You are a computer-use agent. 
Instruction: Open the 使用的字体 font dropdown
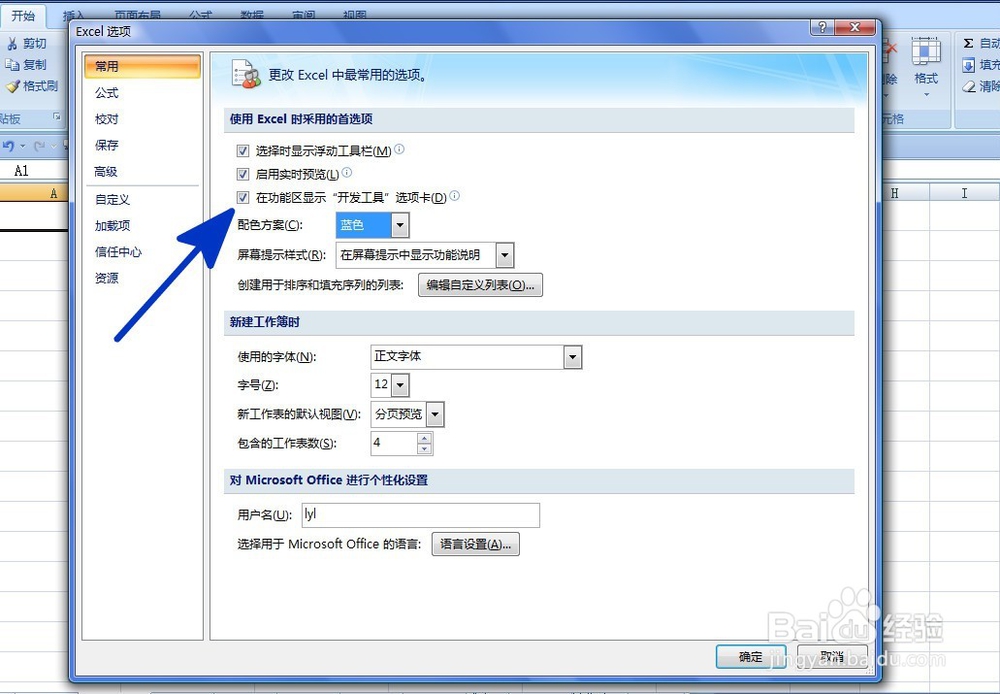[x=572, y=357]
